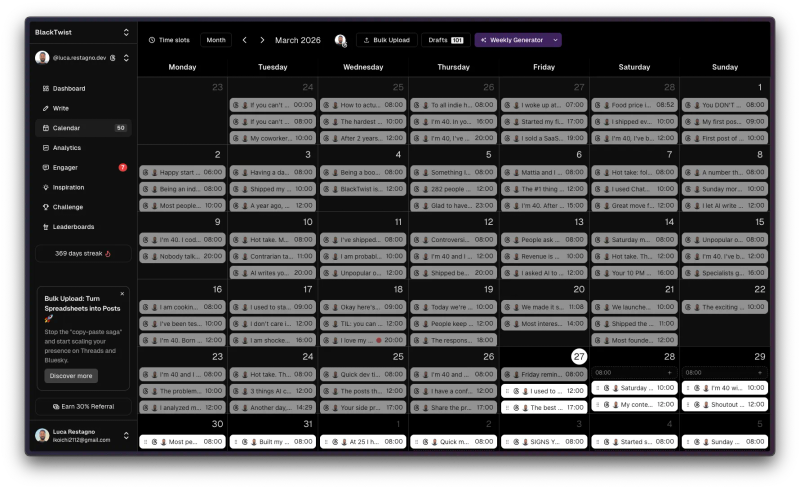This screenshot has width=800, height=489.
Task: Click the Weekly Generator button
Action: (x=512, y=40)
